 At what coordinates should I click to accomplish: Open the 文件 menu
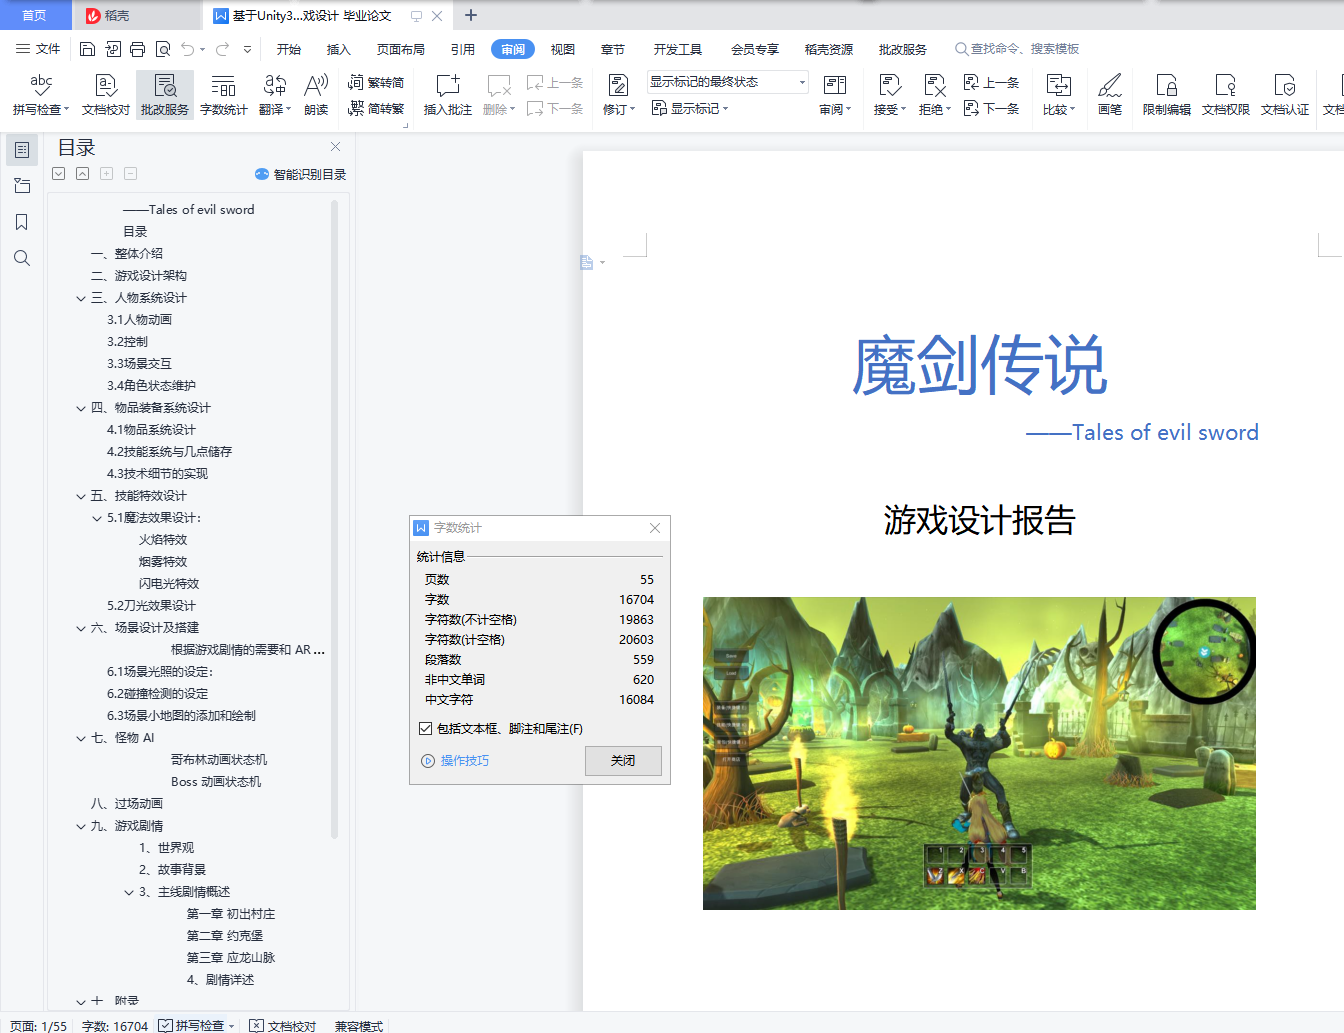(38, 49)
